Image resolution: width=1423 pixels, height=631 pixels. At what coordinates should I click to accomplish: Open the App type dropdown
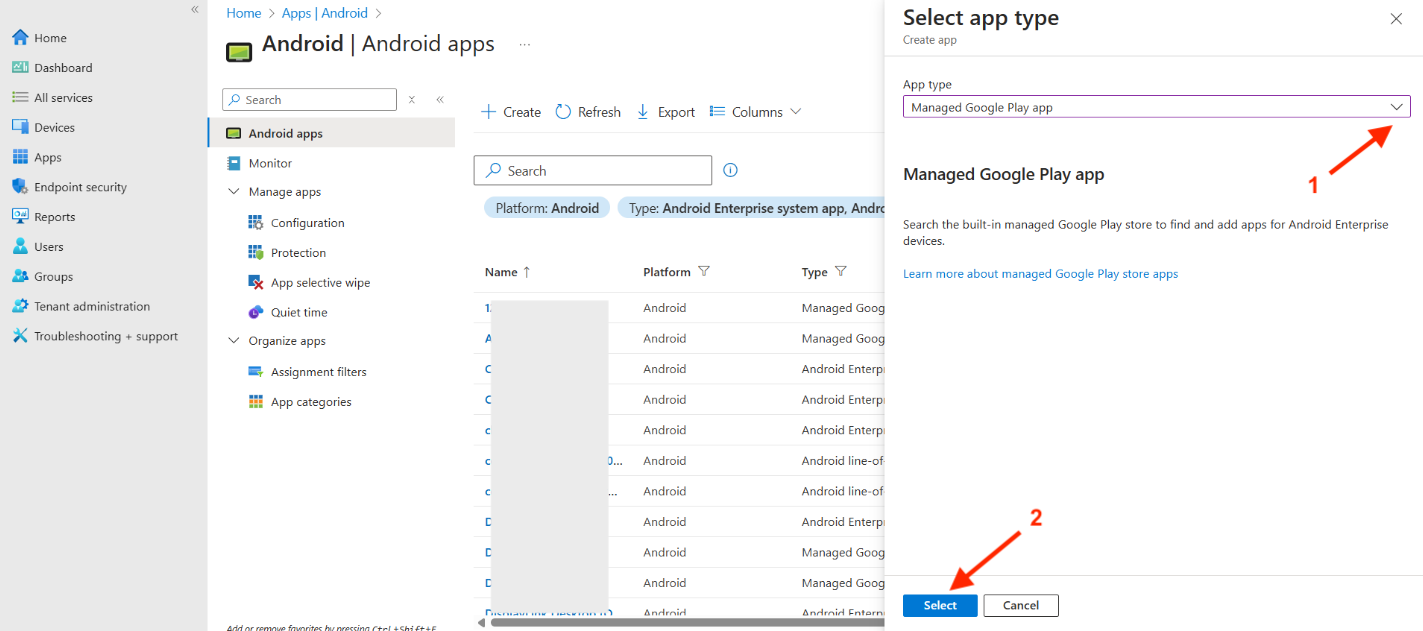pyautogui.click(x=1156, y=107)
